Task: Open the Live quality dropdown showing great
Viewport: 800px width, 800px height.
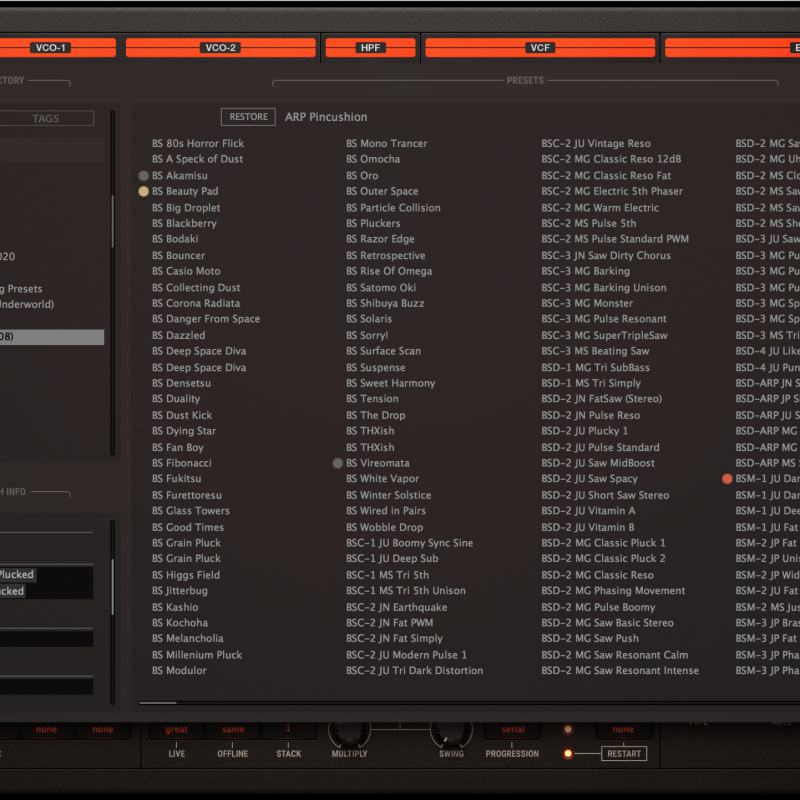Action: pos(176,730)
